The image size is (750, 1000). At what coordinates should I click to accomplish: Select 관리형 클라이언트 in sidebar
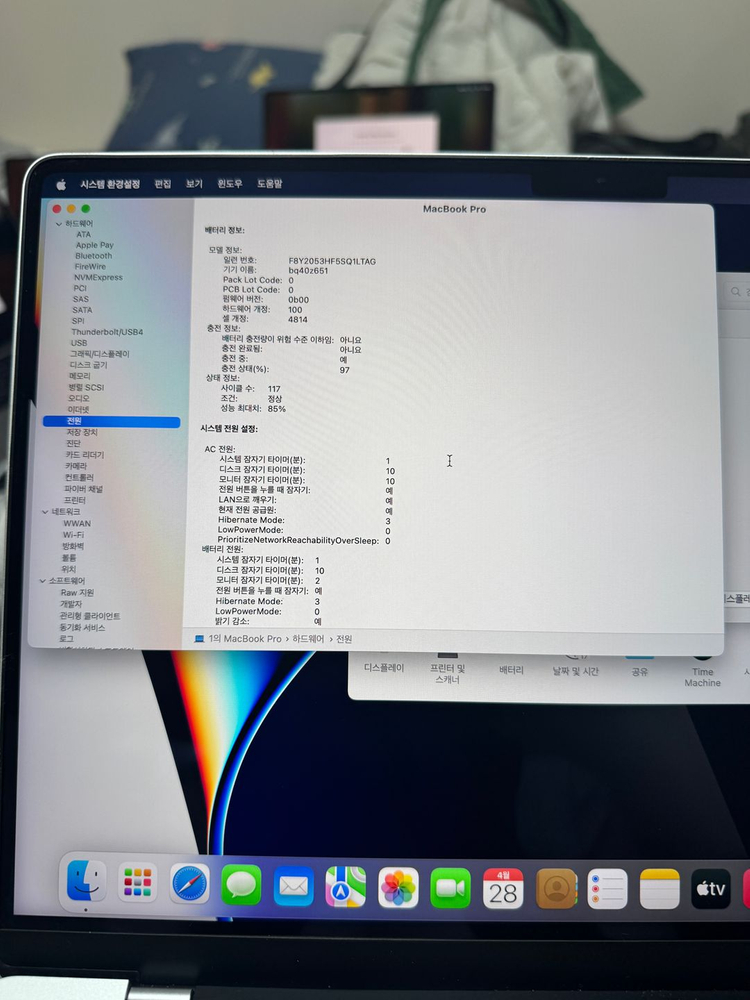tap(89, 616)
